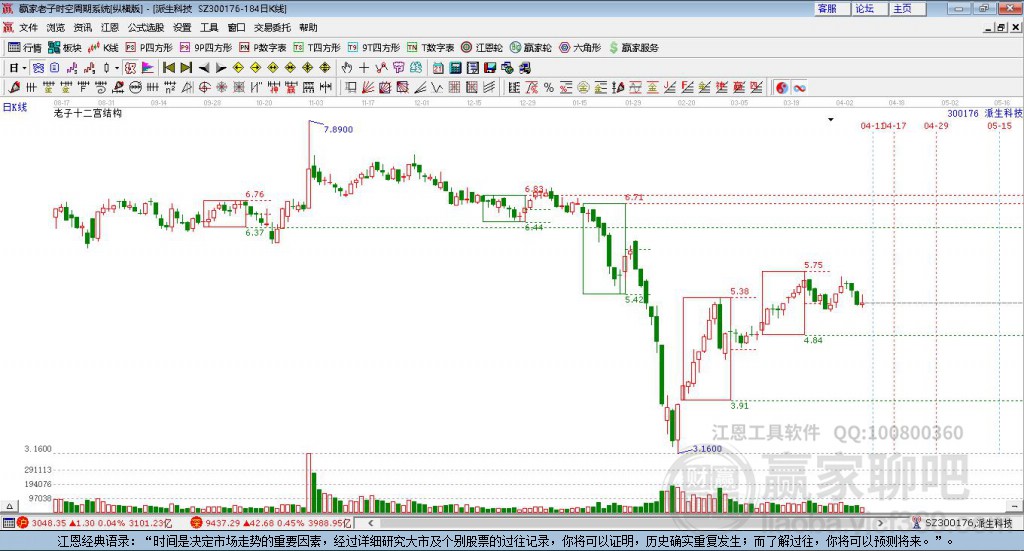Click the yin-yang taiji icon

pyautogui.click(x=782, y=88)
